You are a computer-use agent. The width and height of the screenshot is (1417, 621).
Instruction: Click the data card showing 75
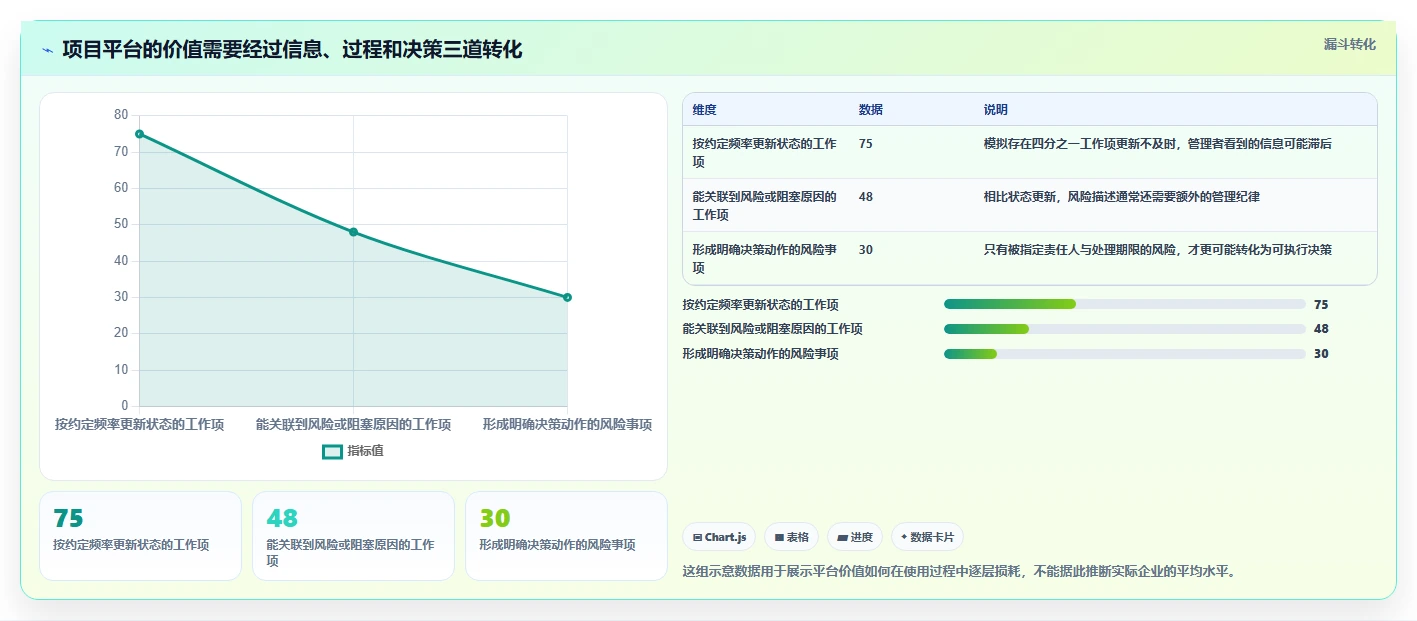140,536
